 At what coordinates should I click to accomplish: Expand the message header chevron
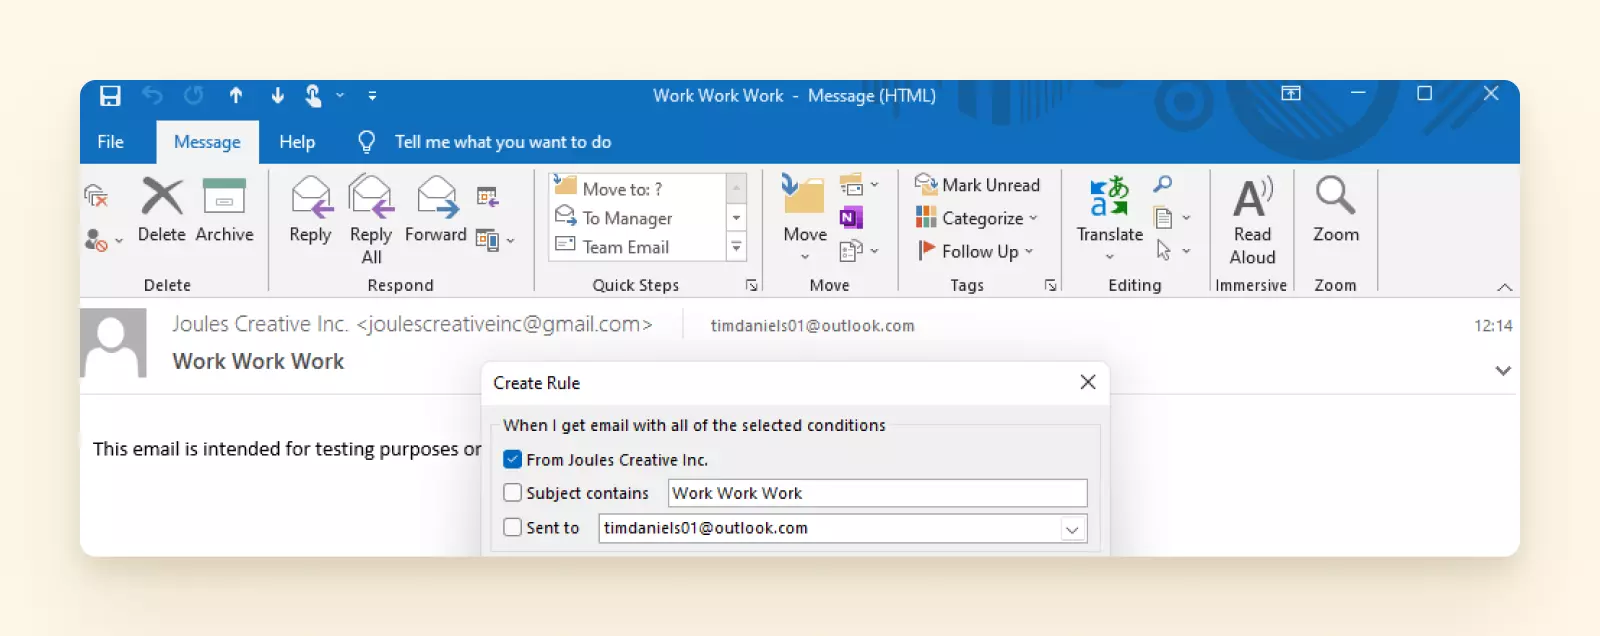coord(1502,370)
